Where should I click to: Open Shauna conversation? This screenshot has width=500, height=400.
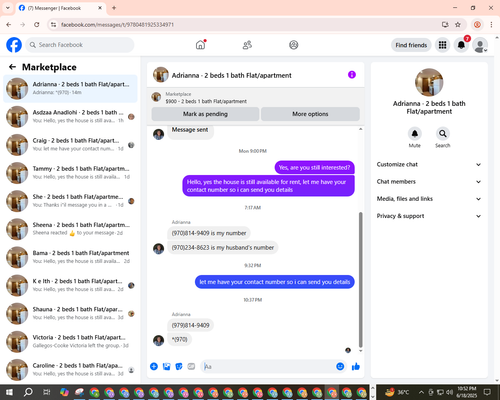pos(70,313)
